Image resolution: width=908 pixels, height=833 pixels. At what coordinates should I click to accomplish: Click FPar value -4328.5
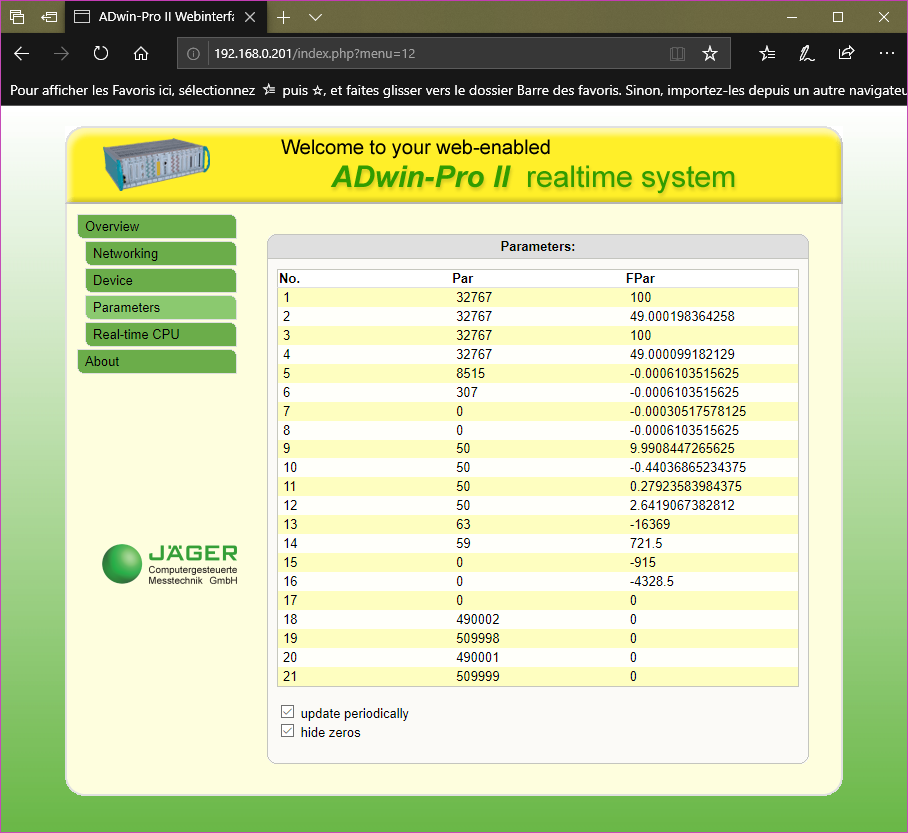point(651,582)
